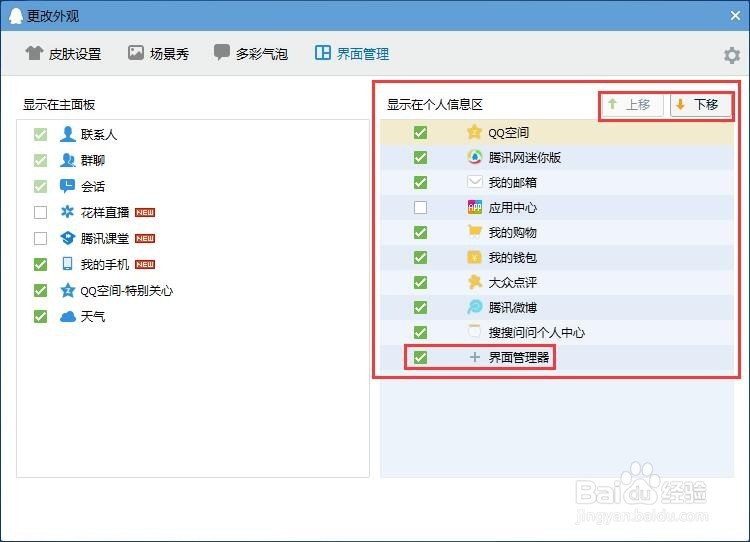
Task: Uncheck the 天气 checkbox
Action: coord(41,316)
